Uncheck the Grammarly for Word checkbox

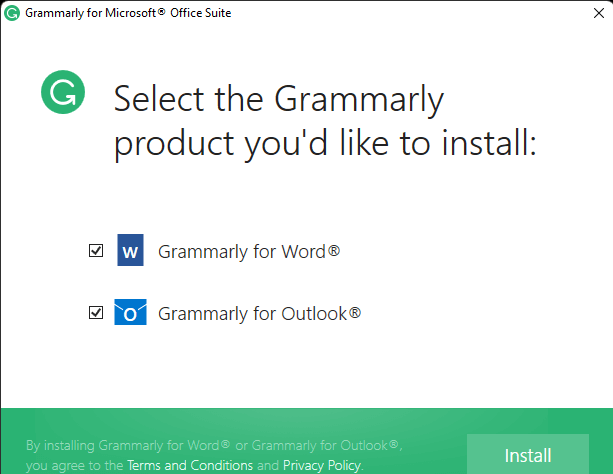96,250
